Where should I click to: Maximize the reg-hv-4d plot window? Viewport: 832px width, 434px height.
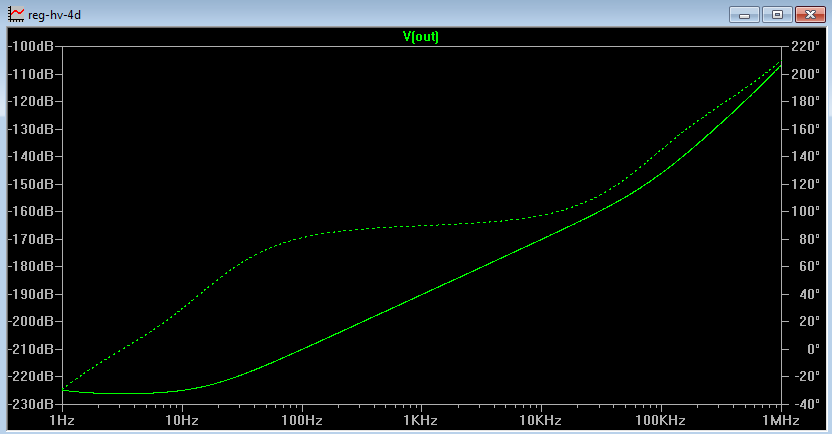click(777, 14)
